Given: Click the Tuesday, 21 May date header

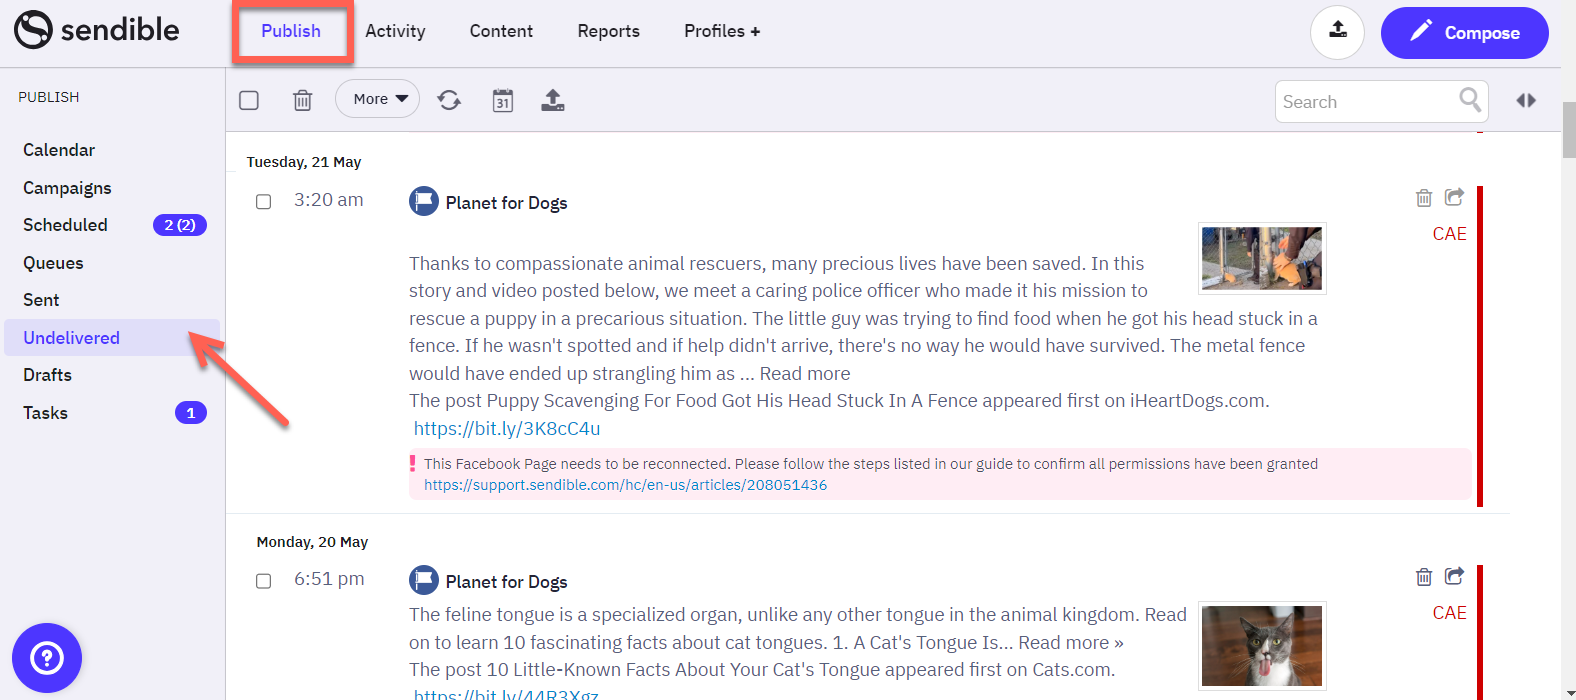Looking at the screenshot, I should tap(304, 162).
